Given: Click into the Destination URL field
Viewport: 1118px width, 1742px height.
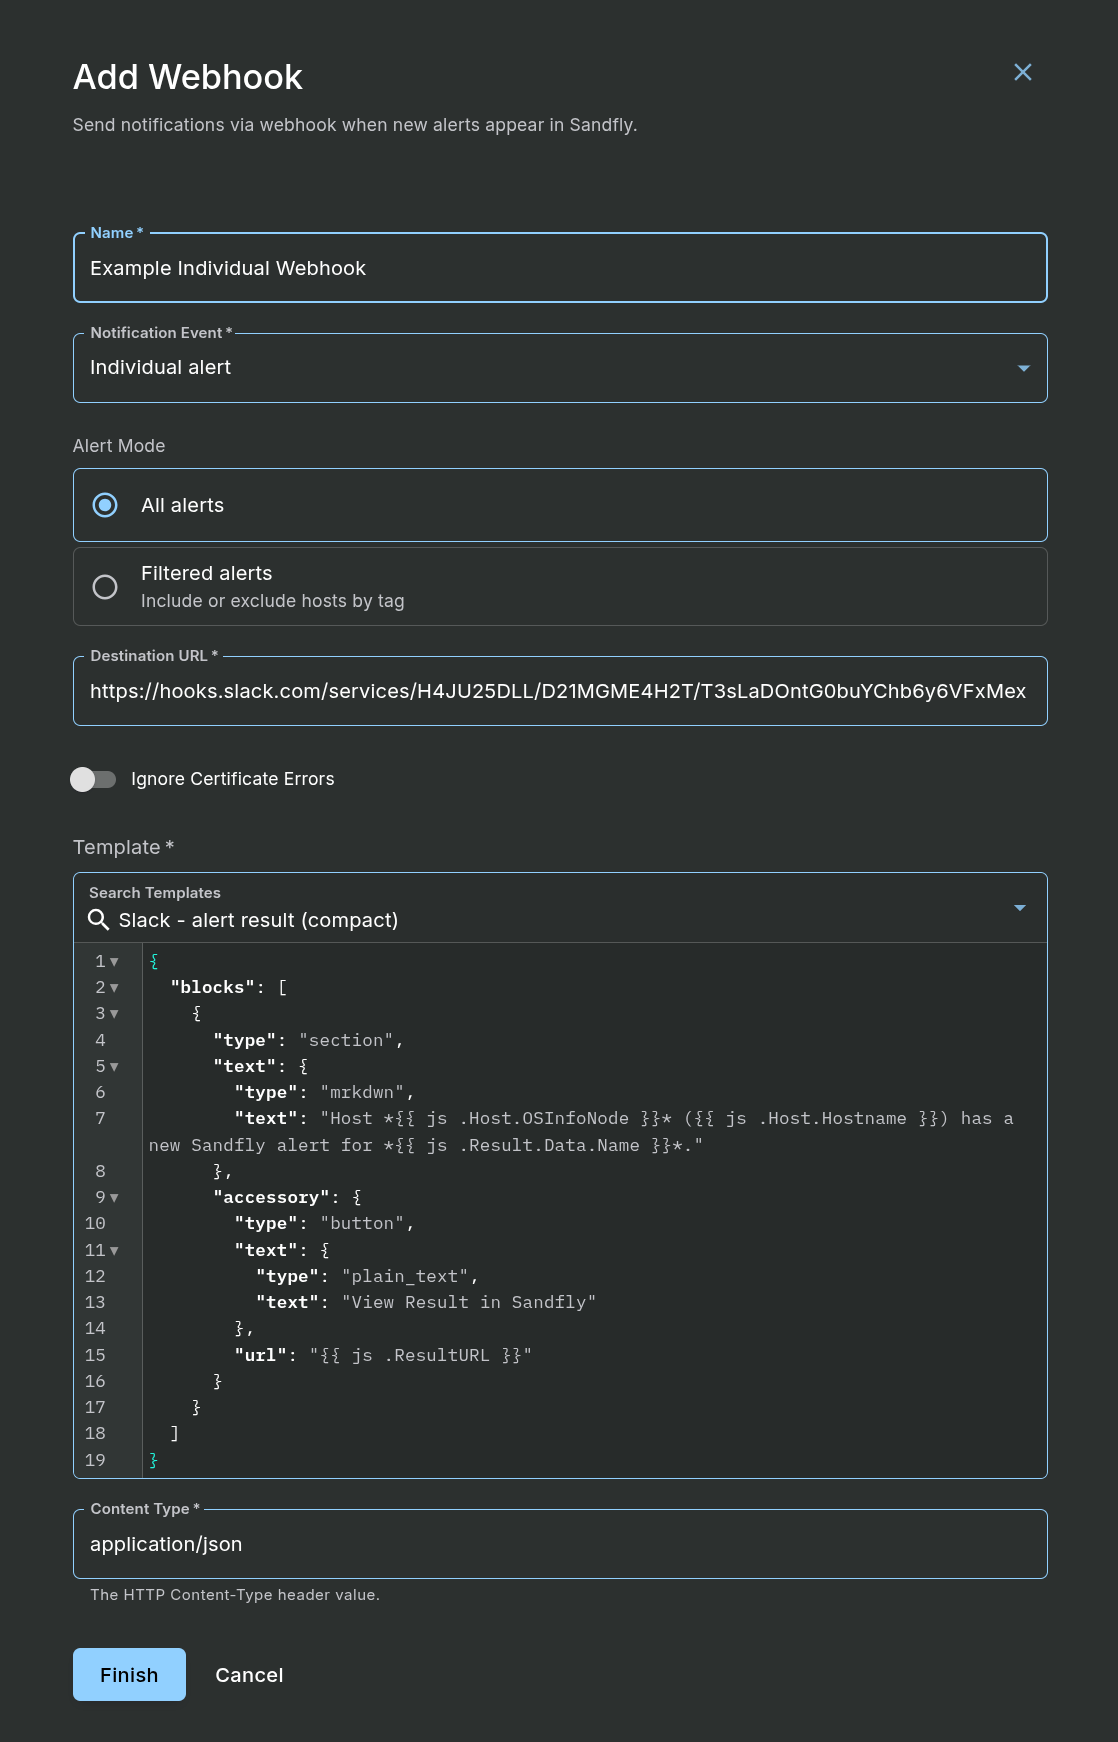Looking at the screenshot, I should click(560, 691).
